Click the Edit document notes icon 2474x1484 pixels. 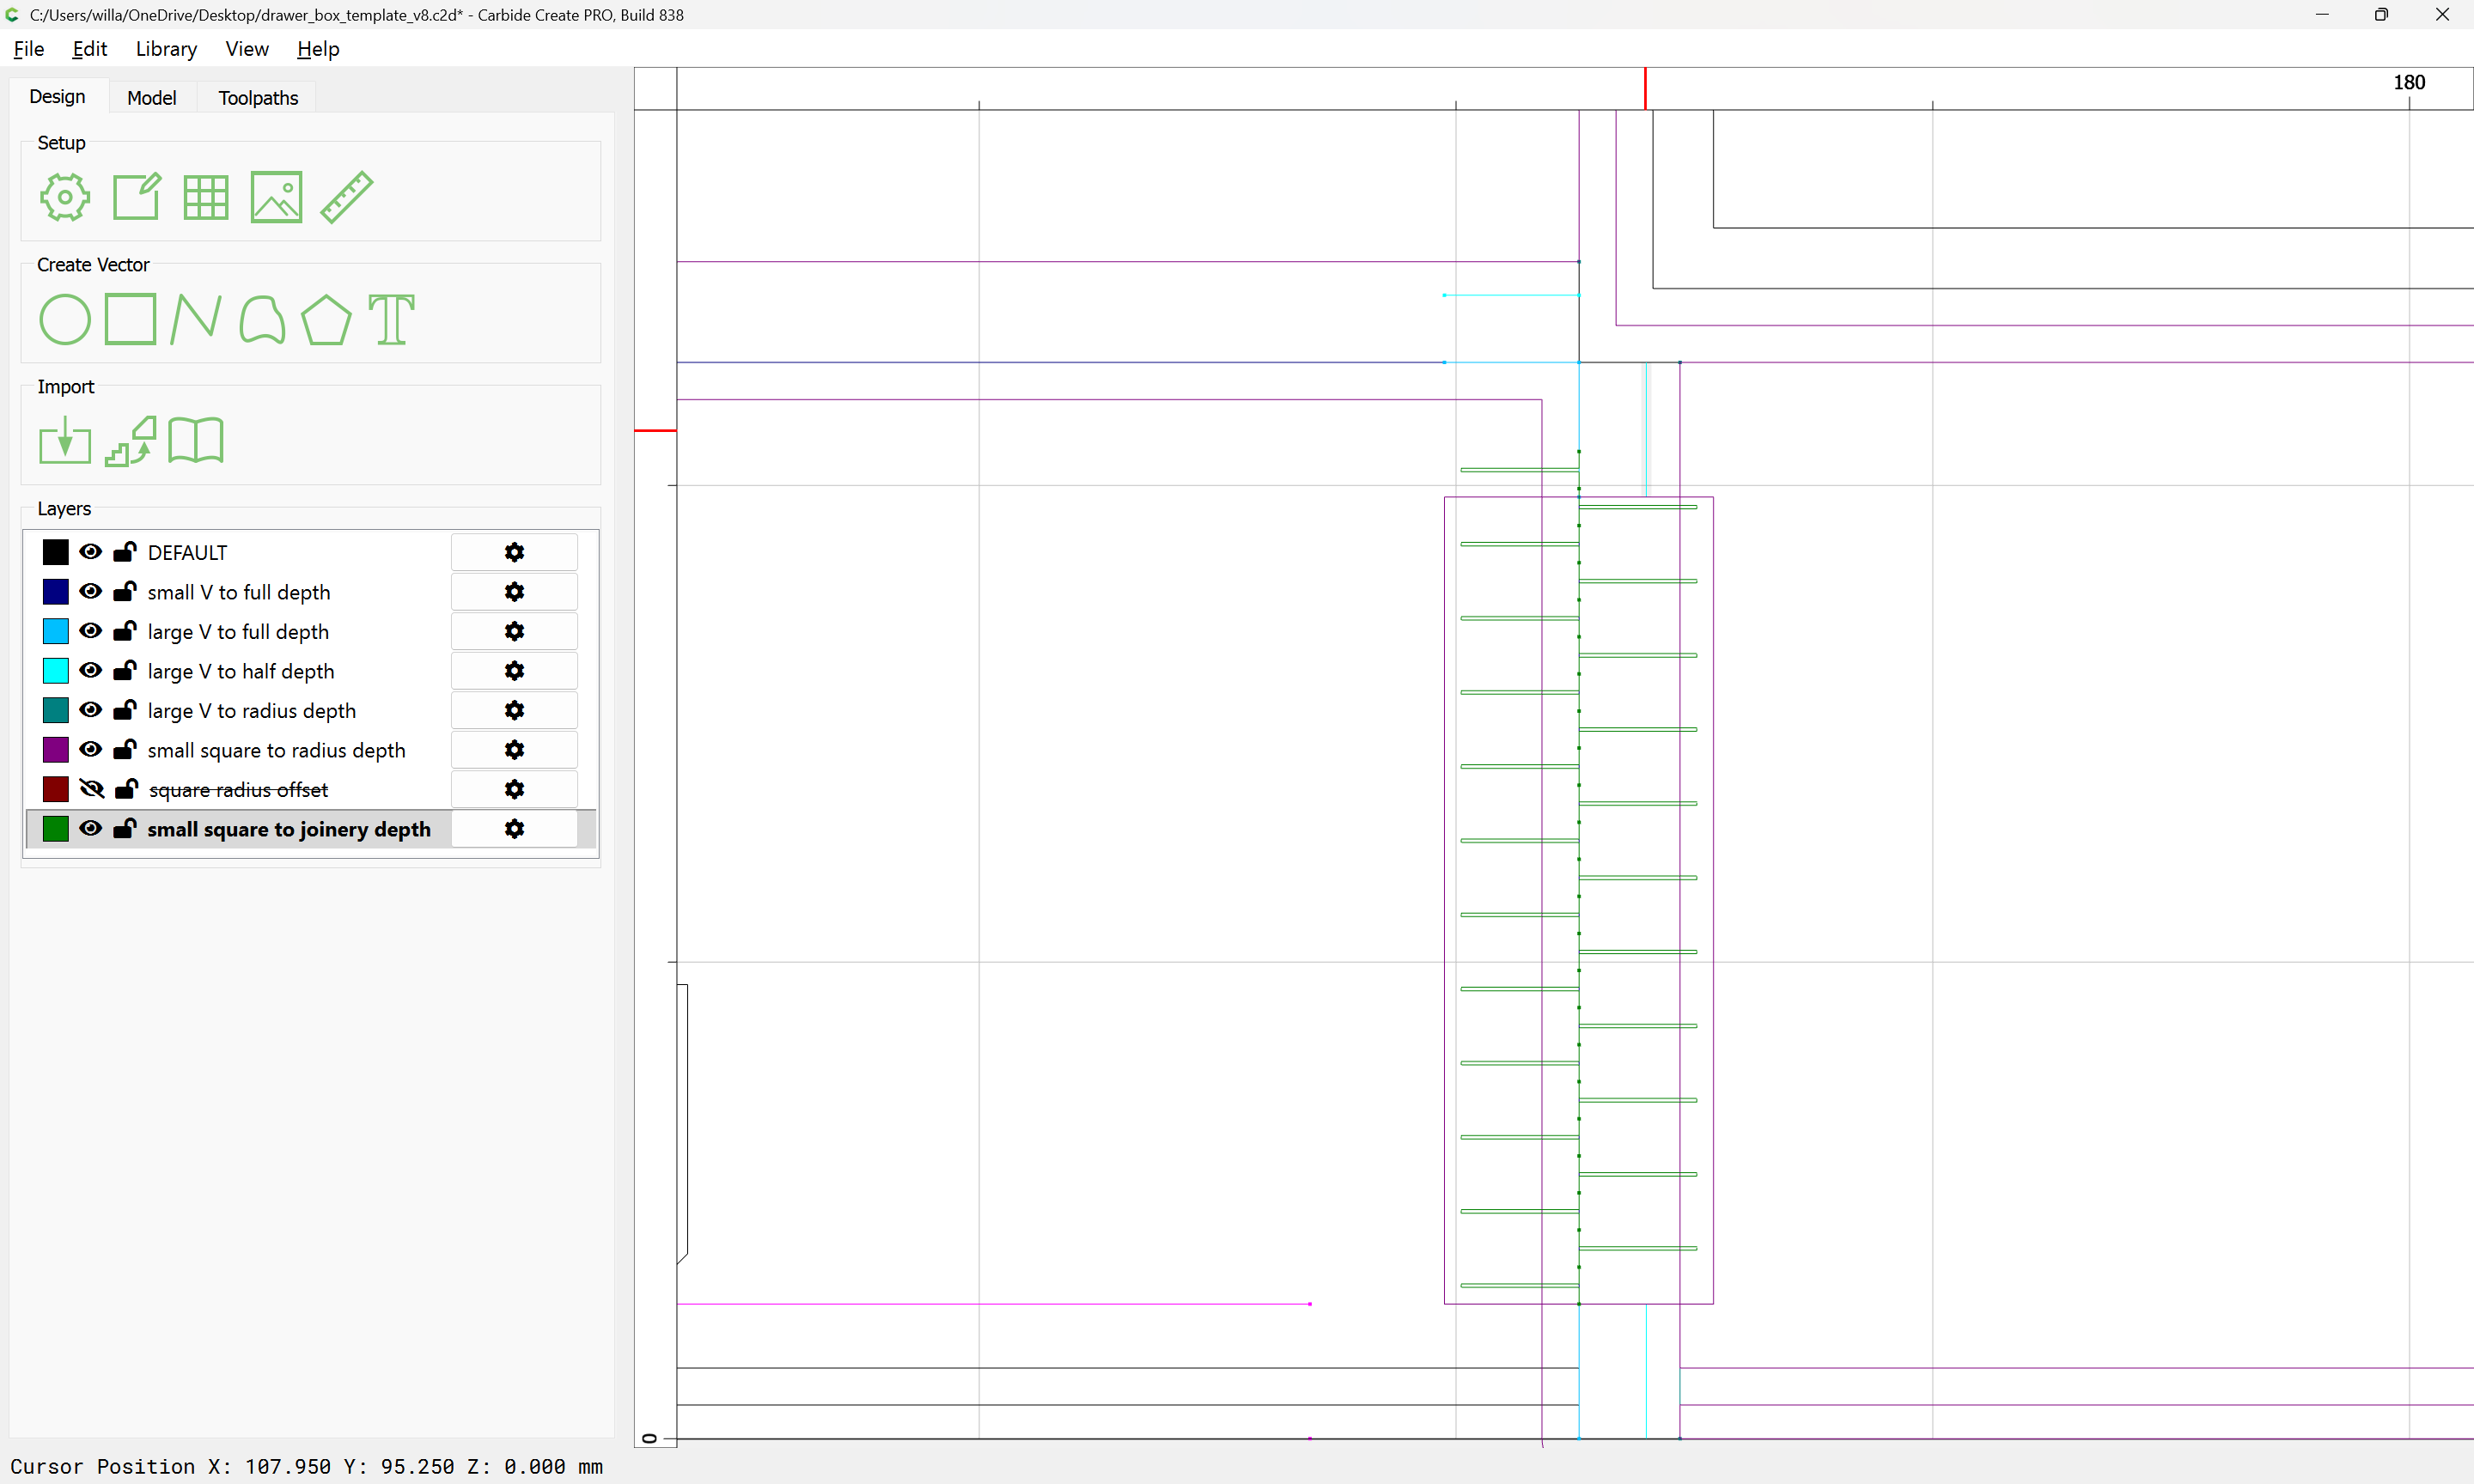coord(136,197)
